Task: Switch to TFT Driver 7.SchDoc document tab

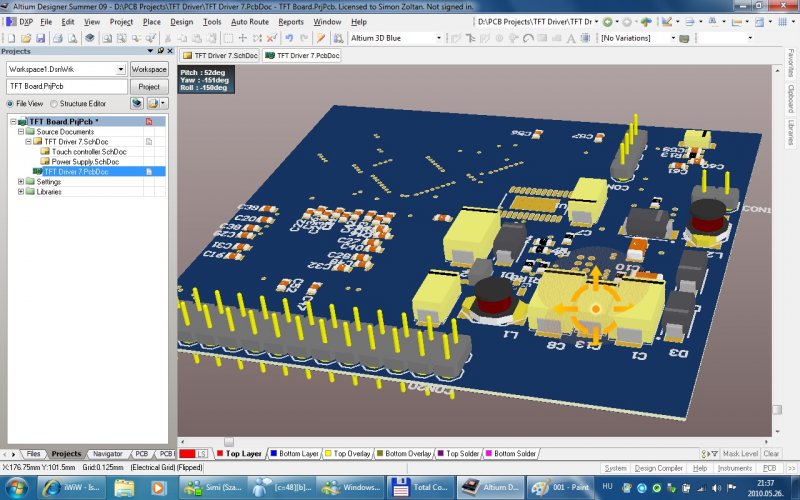Action: tap(220, 56)
